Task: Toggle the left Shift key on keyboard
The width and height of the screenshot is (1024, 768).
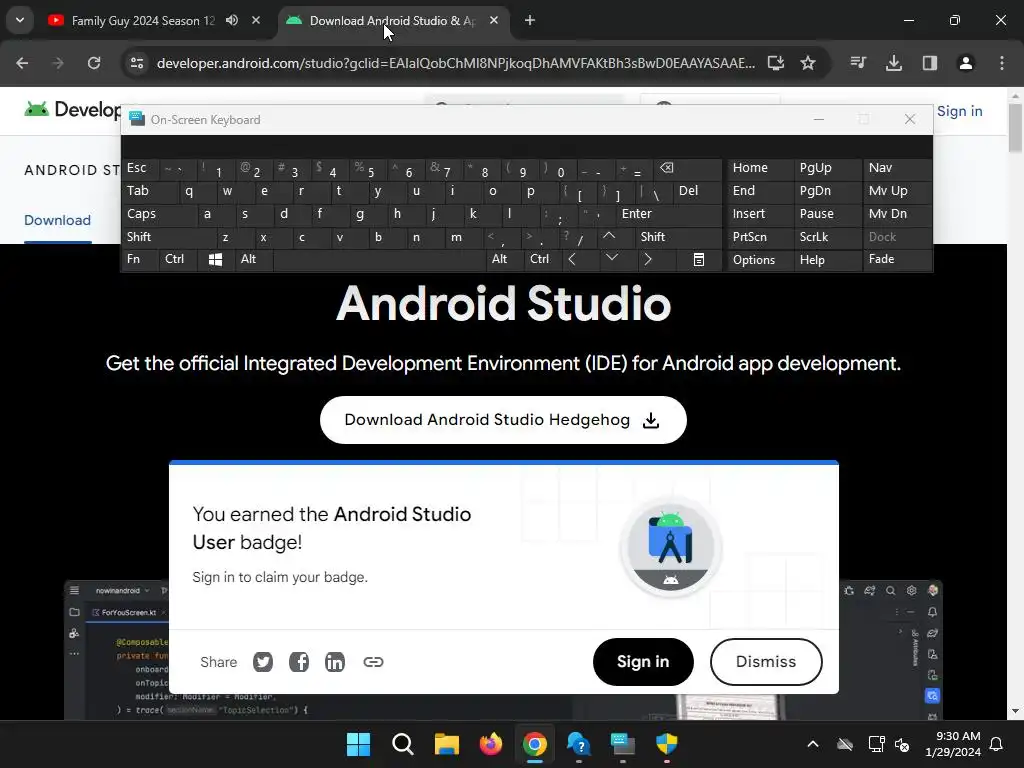Action: click(168, 236)
